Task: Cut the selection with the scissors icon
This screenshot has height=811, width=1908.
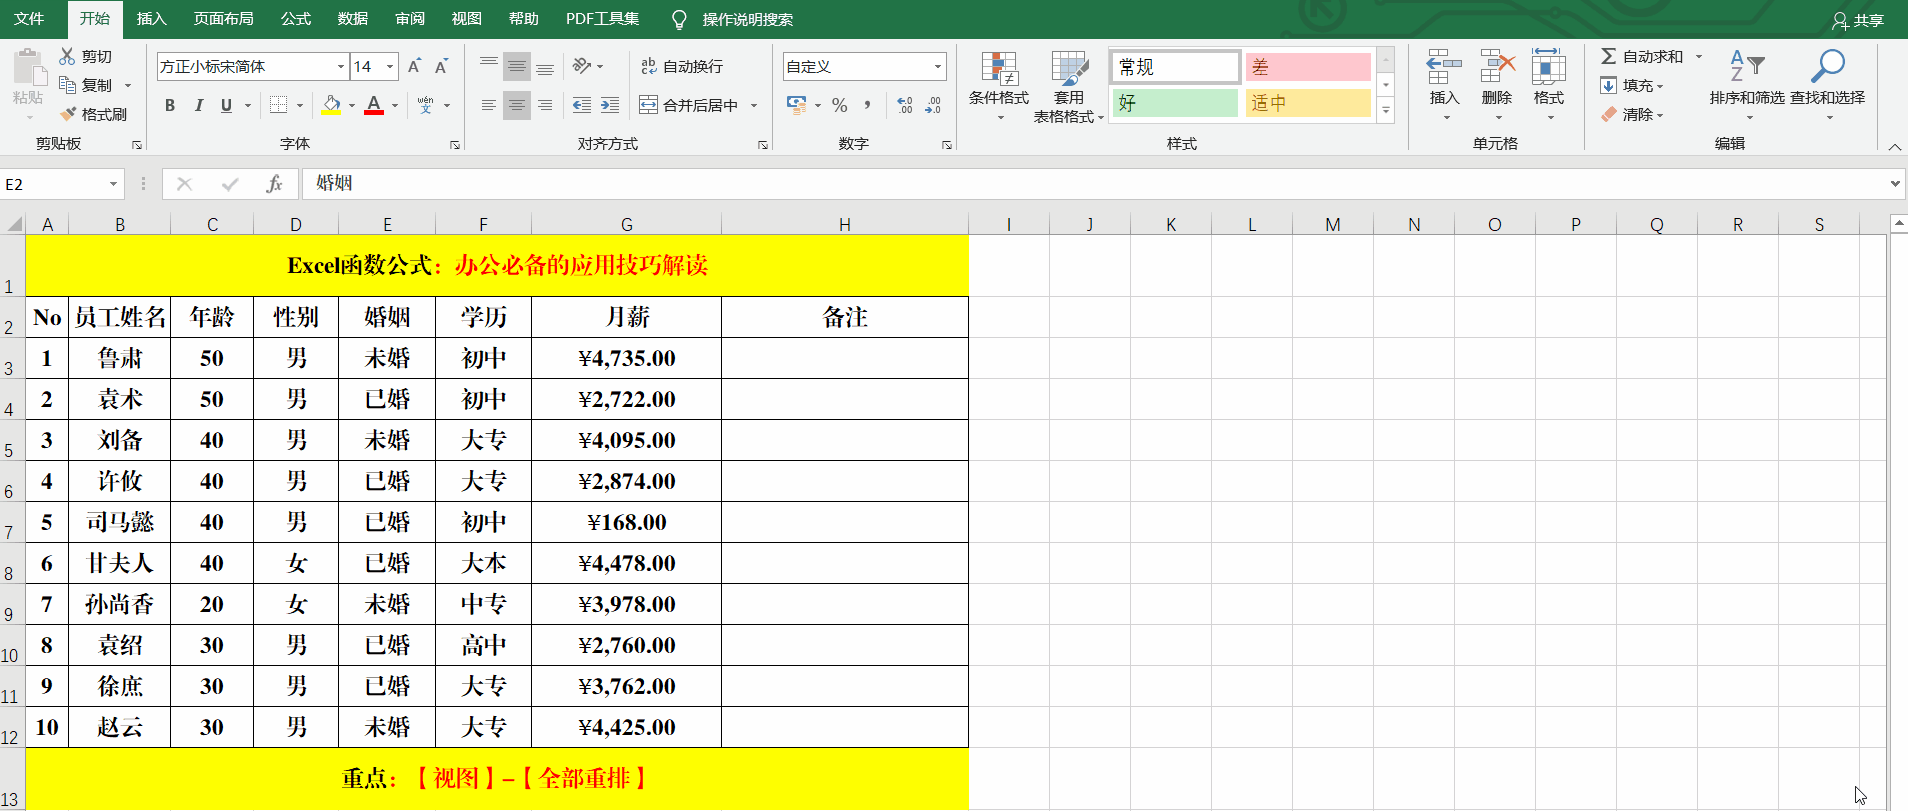Action: tap(68, 56)
